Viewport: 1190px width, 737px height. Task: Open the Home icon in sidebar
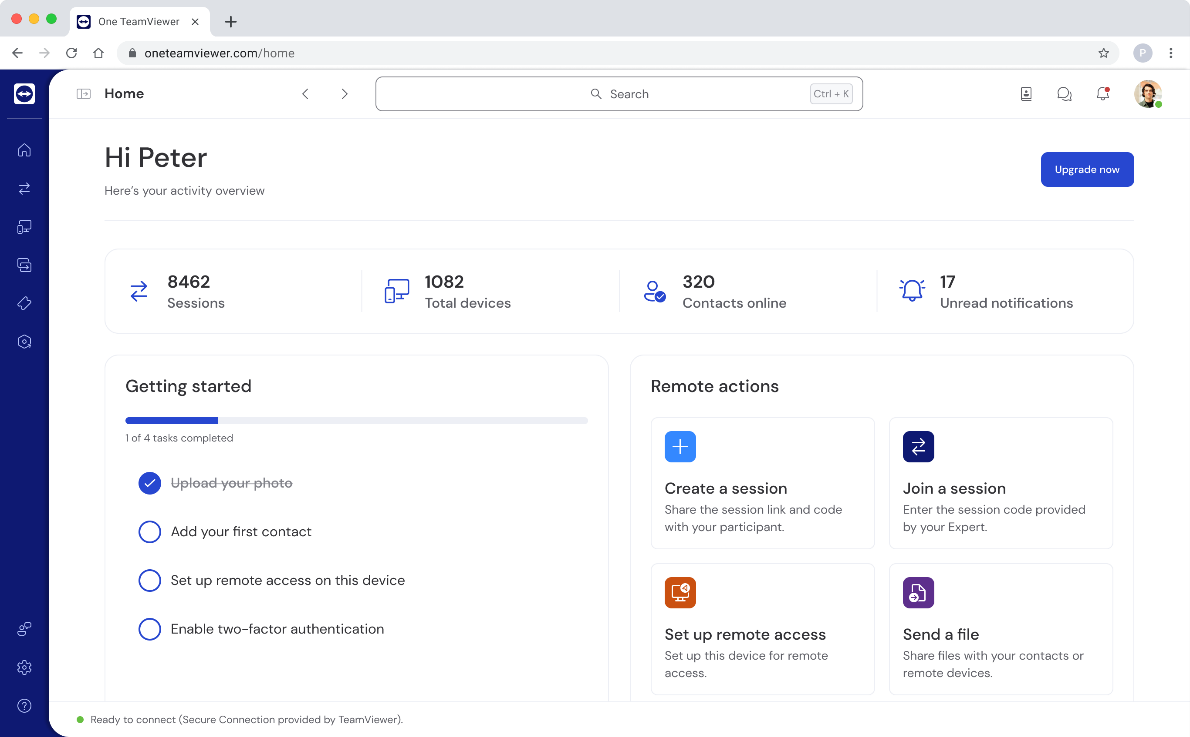pos(24,150)
